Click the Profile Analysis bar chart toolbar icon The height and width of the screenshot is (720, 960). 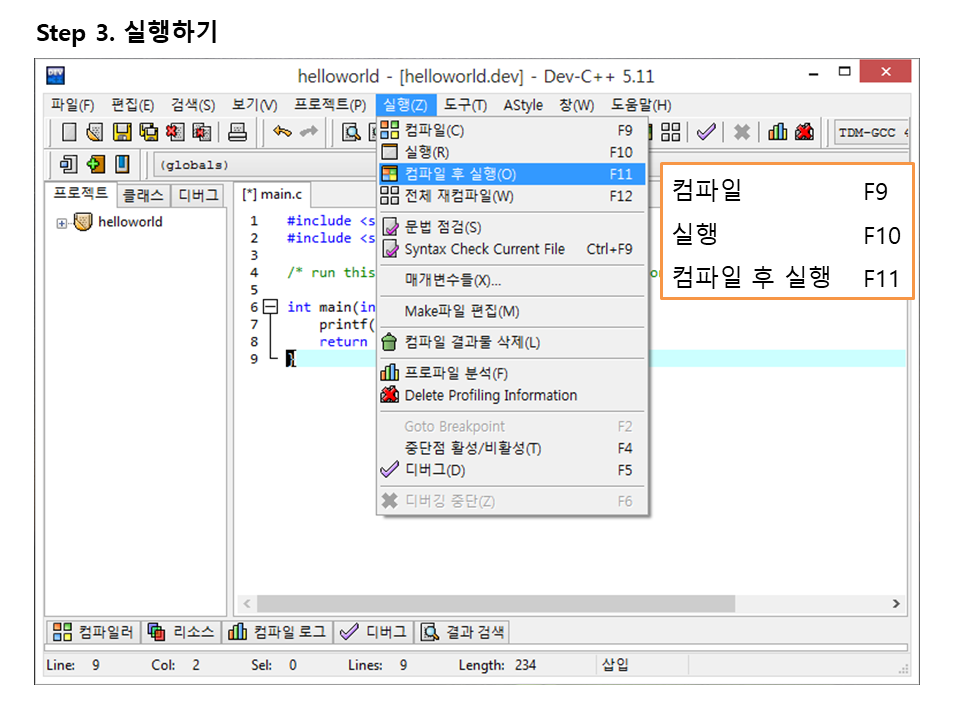[778, 132]
